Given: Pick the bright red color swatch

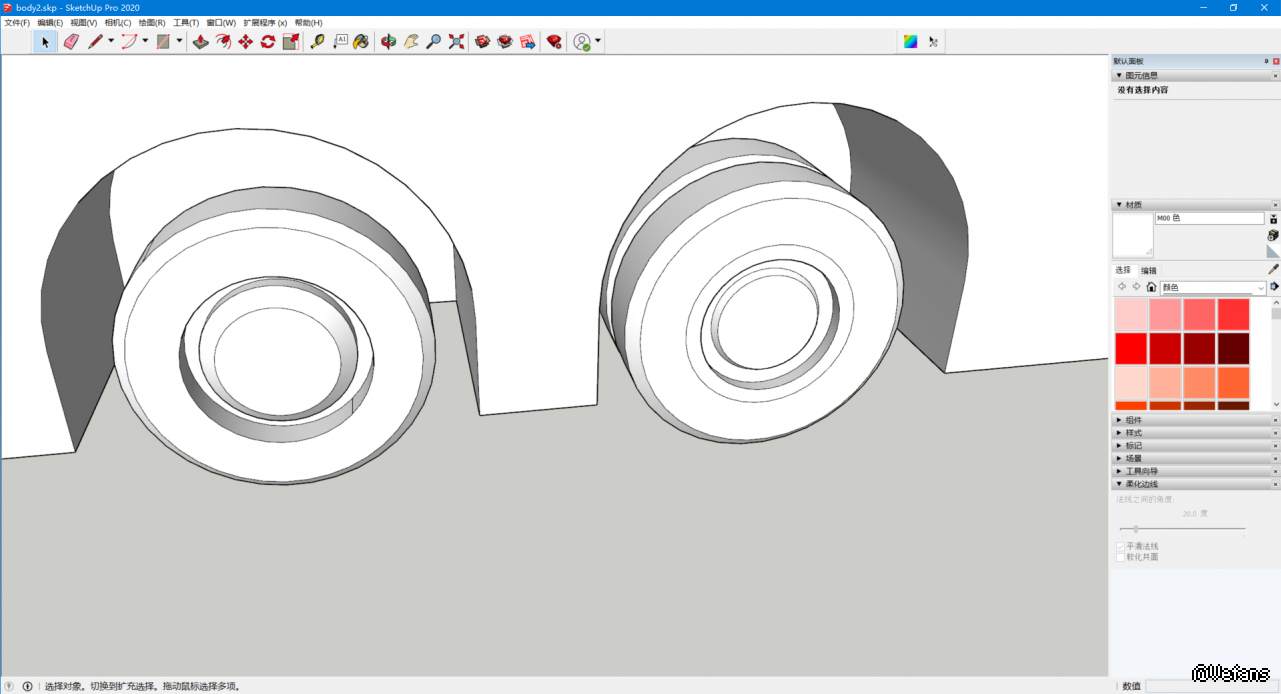Looking at the screenshot, I should (x=1131, y=348).
